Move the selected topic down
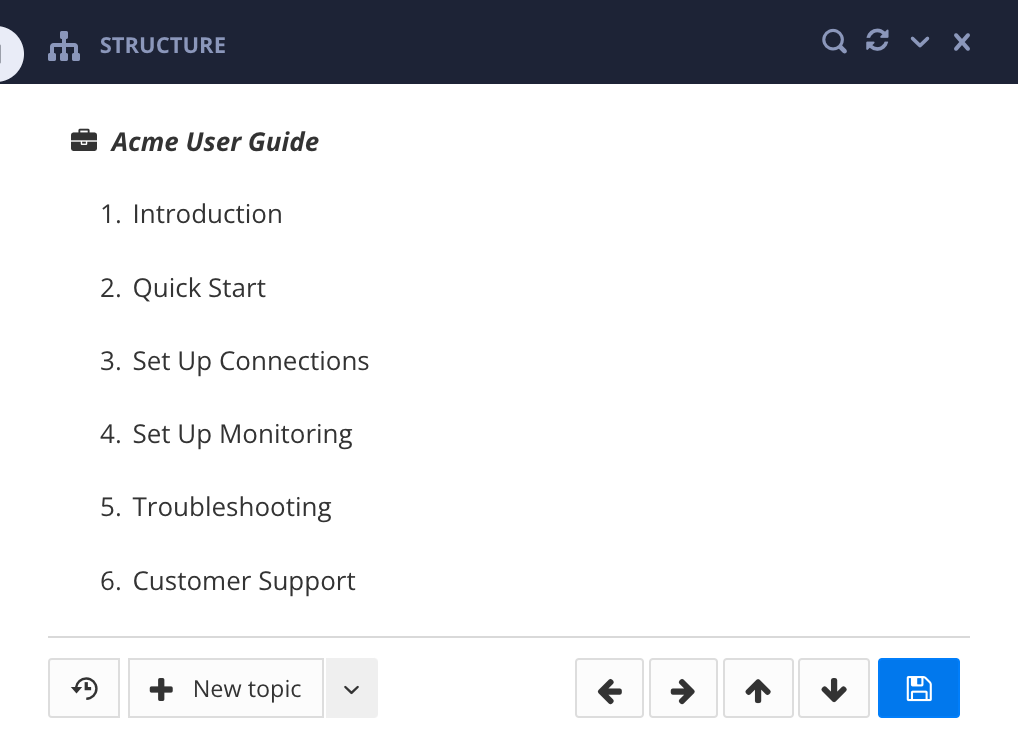Image resolution: width=1018 pixels, height=748 pixels. (833, 688)
